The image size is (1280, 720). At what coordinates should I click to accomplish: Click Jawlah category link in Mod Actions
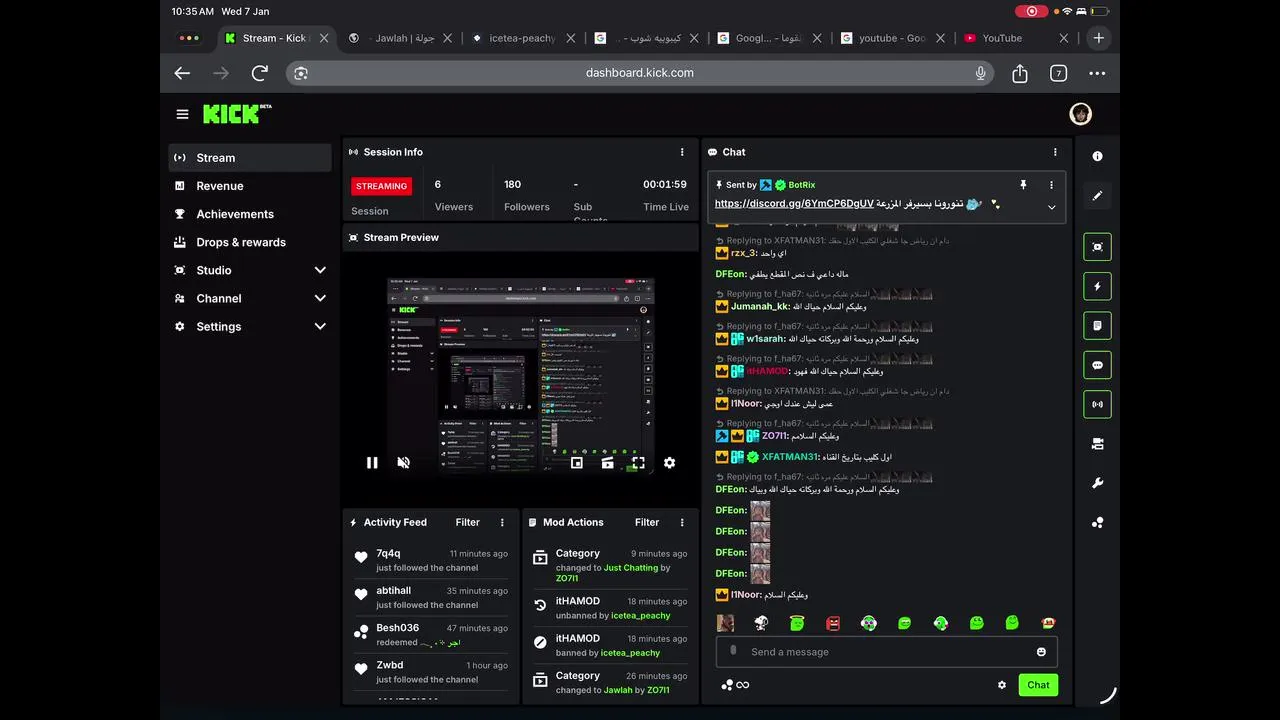click(618, 690)
